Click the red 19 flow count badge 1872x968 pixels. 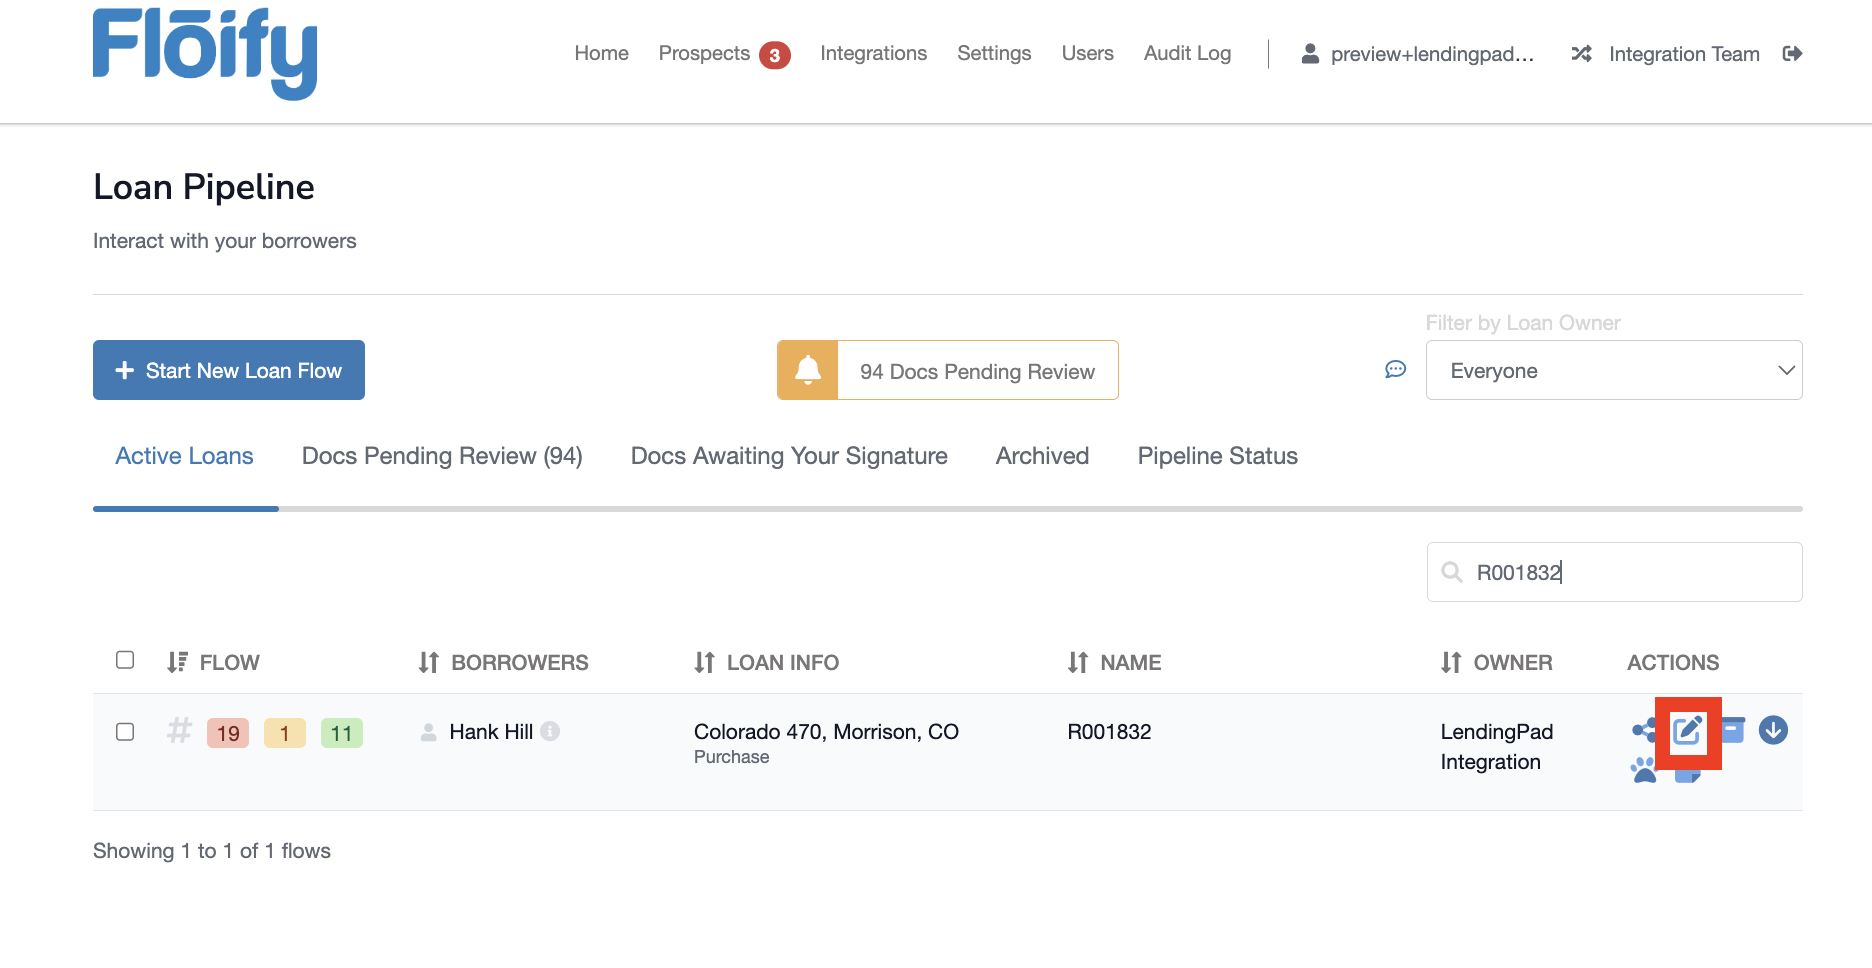228,733
